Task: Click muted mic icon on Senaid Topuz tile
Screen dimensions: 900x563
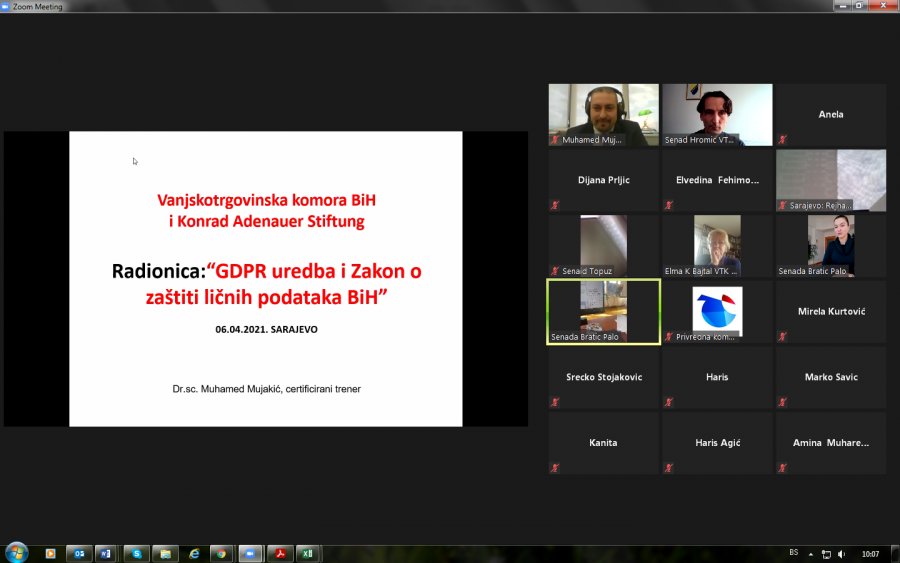Action: pyautogui.click(x=555, y=271)
